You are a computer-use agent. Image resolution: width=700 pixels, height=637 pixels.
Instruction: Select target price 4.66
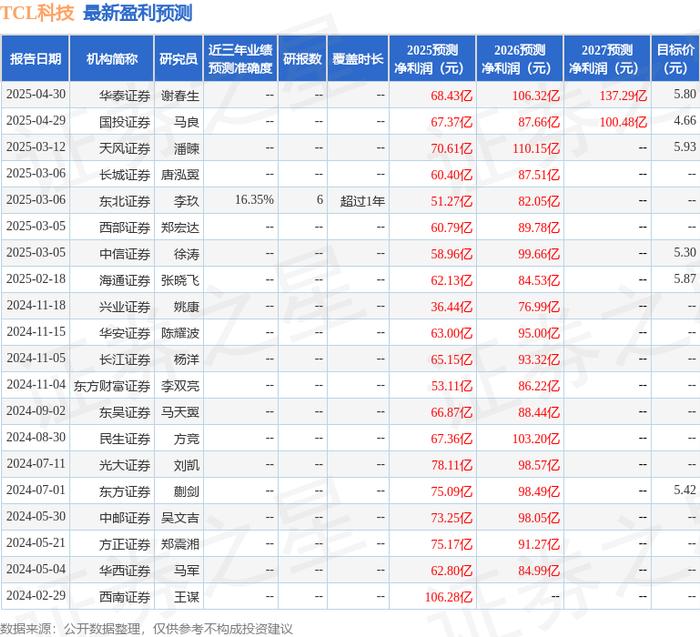coord(685,121)
